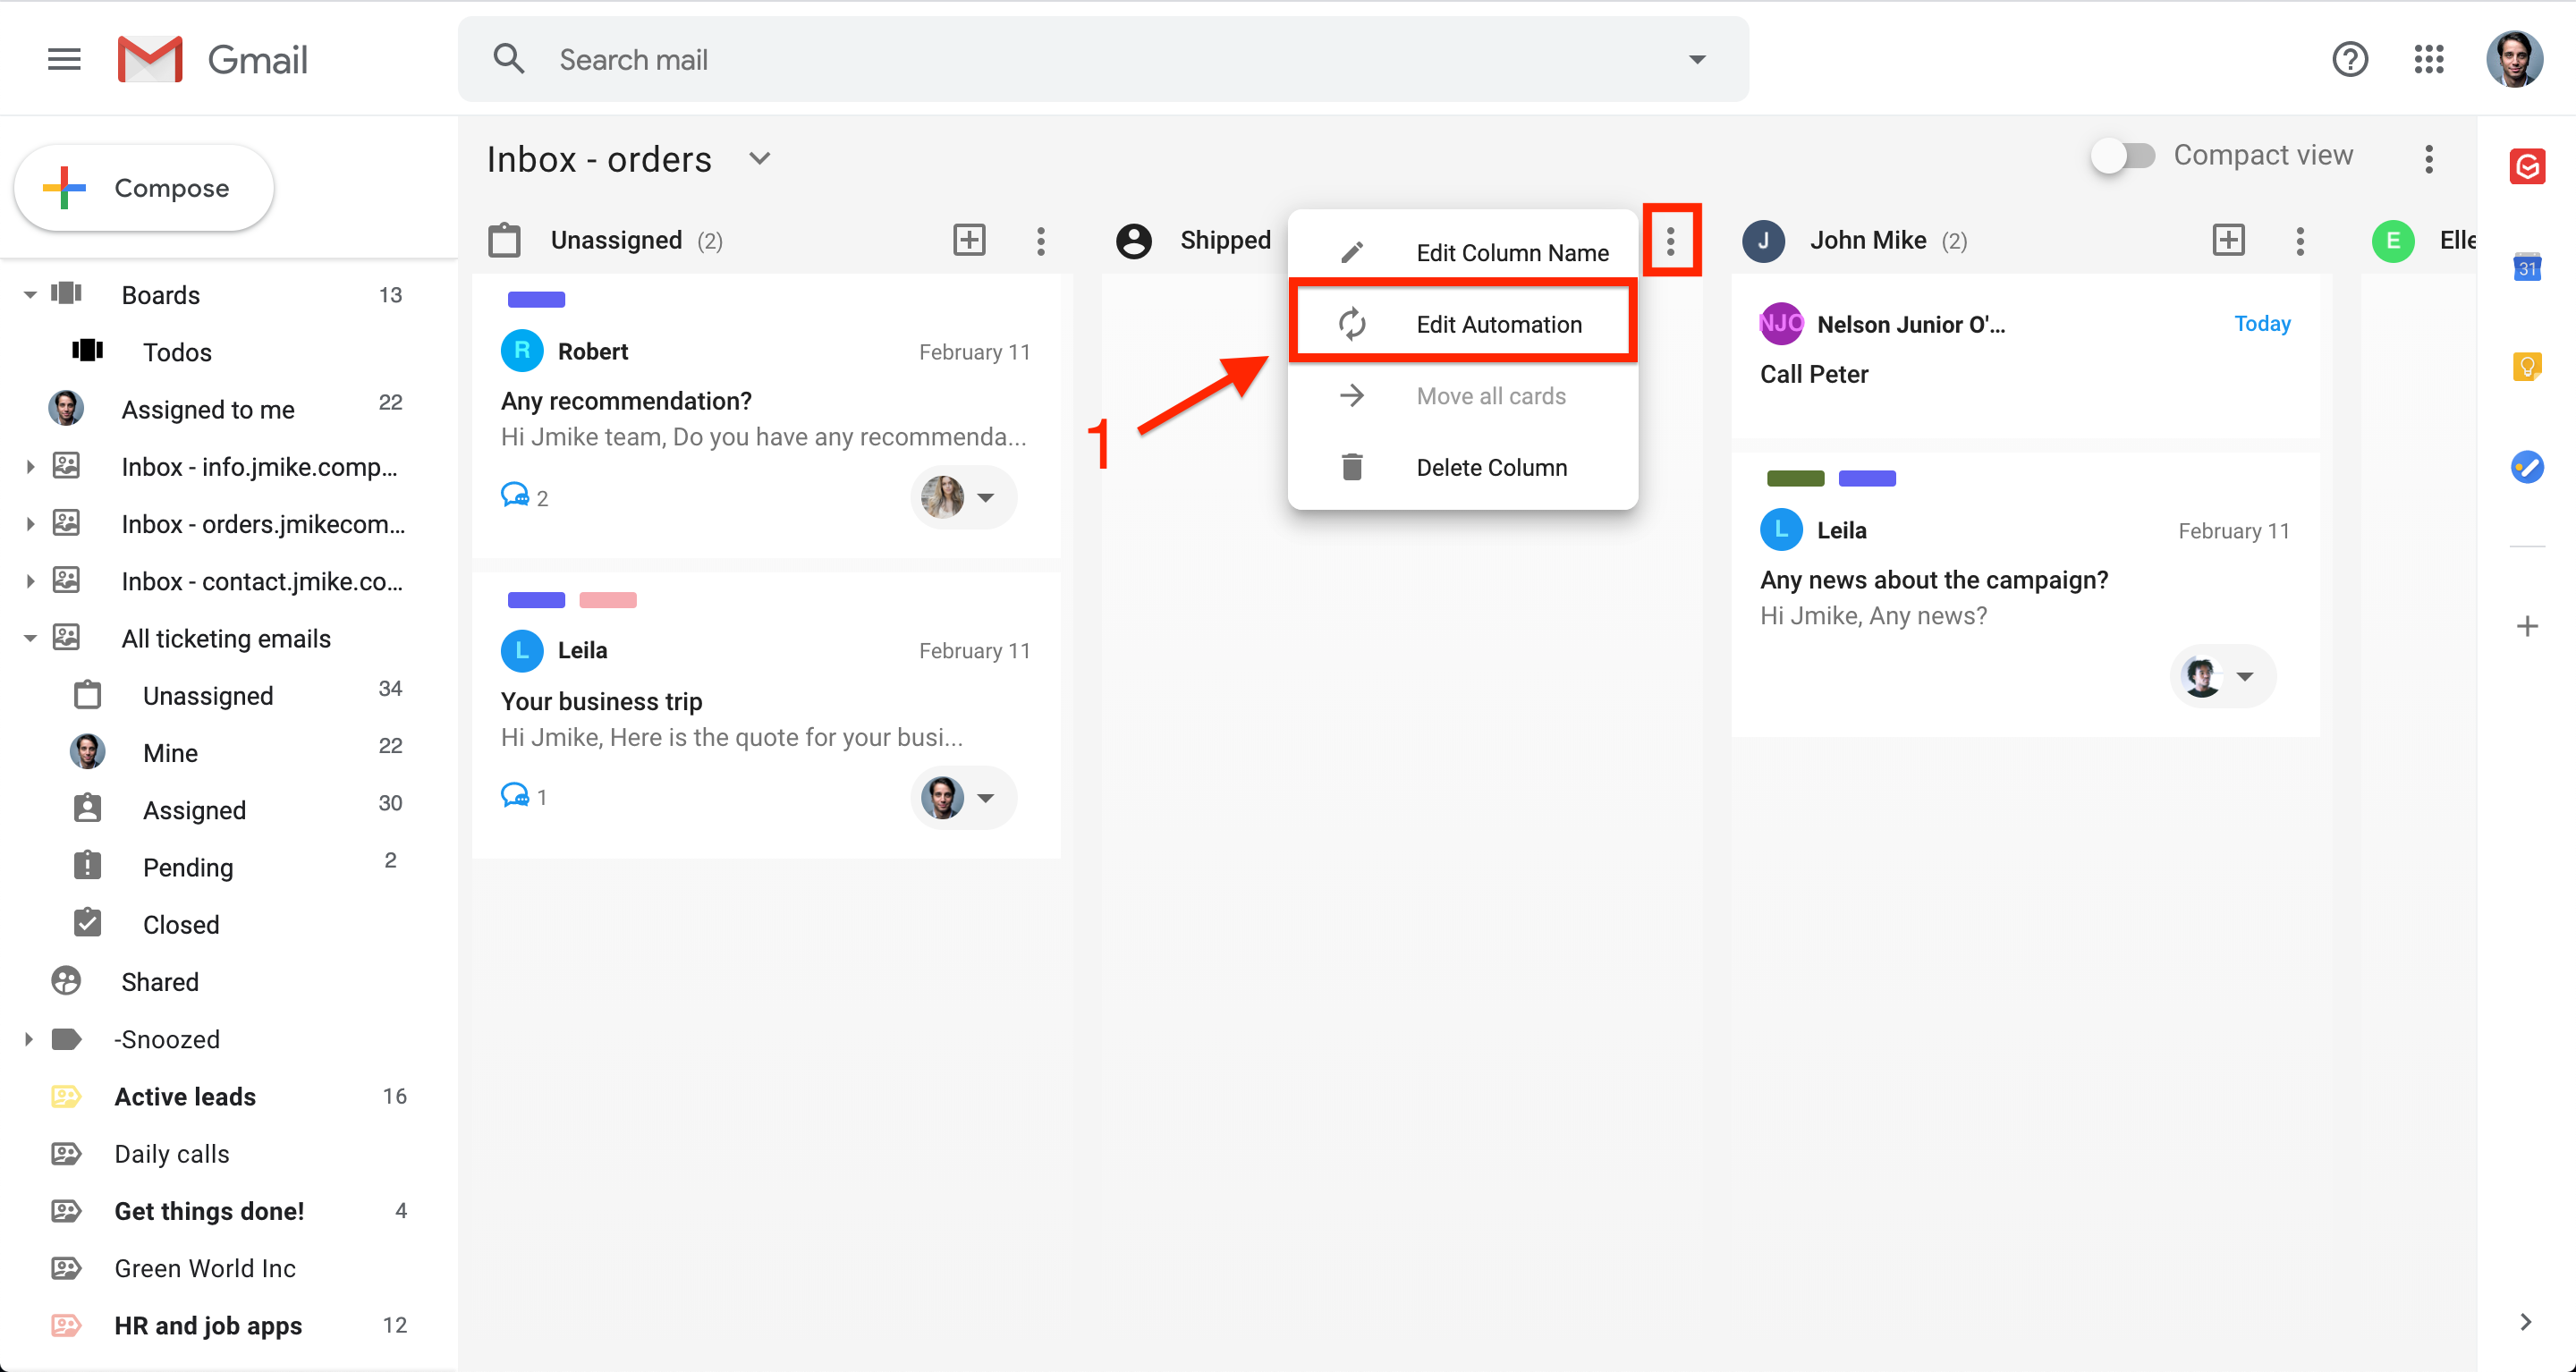This screenshot has width=2576, height=1372.
Task: Click Robert's R sender avatar
Action: pos(522,351)
